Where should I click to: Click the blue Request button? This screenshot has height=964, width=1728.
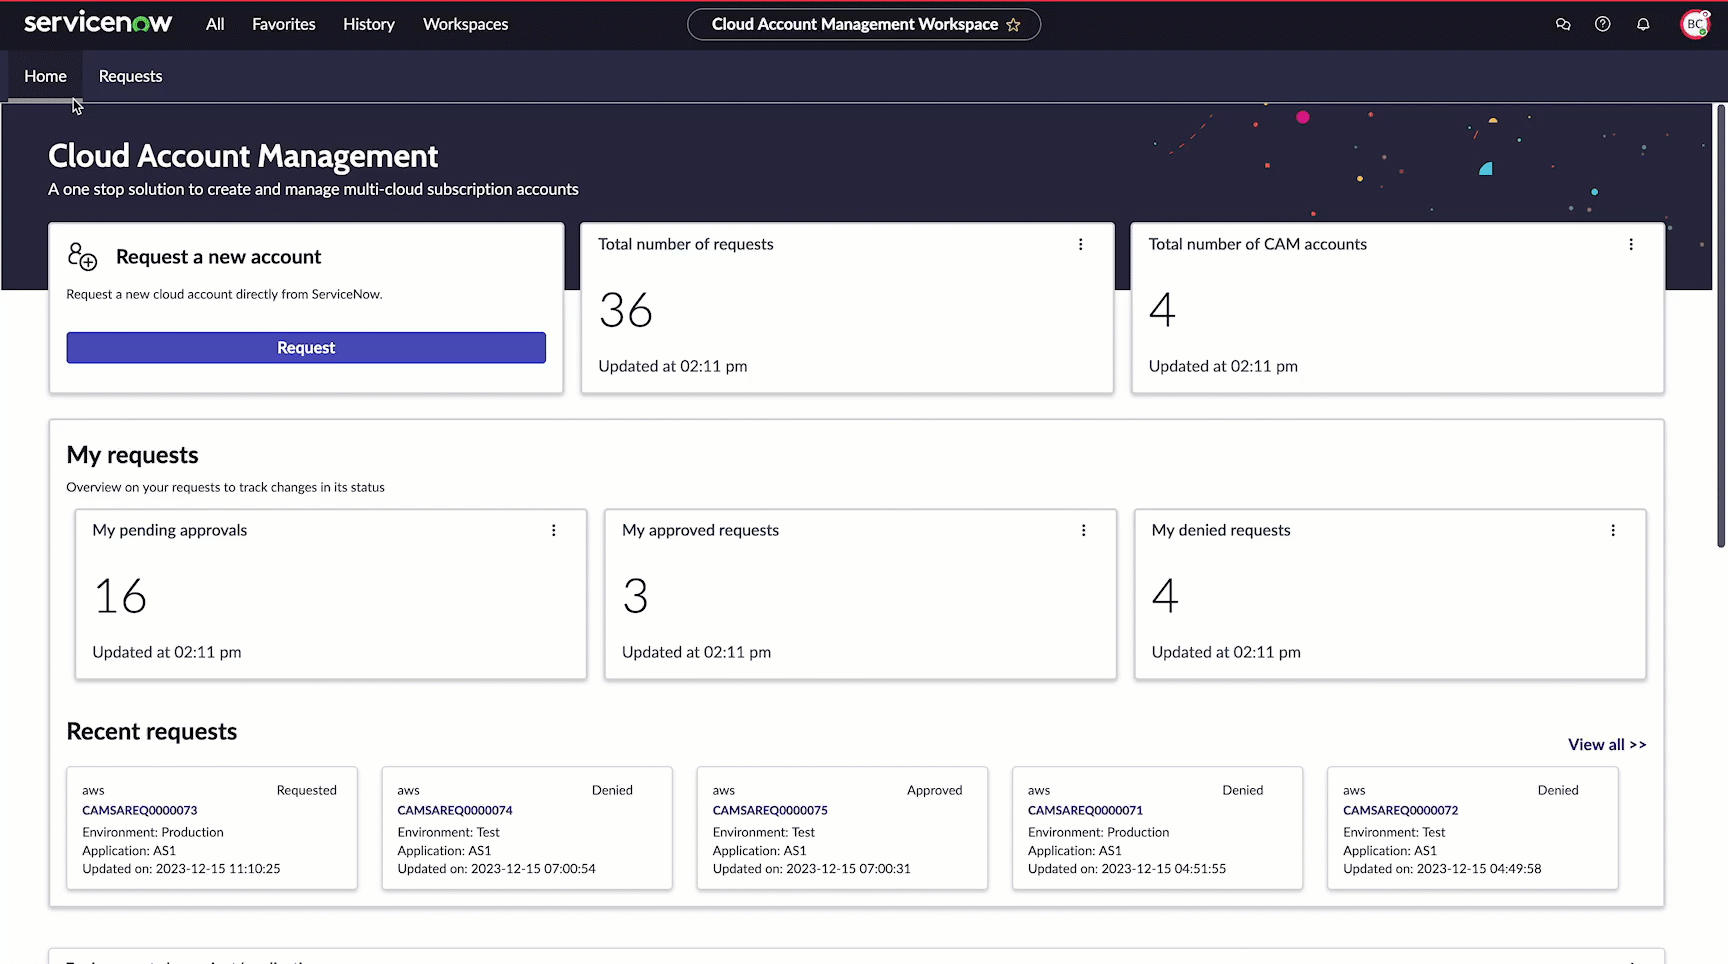306,347
